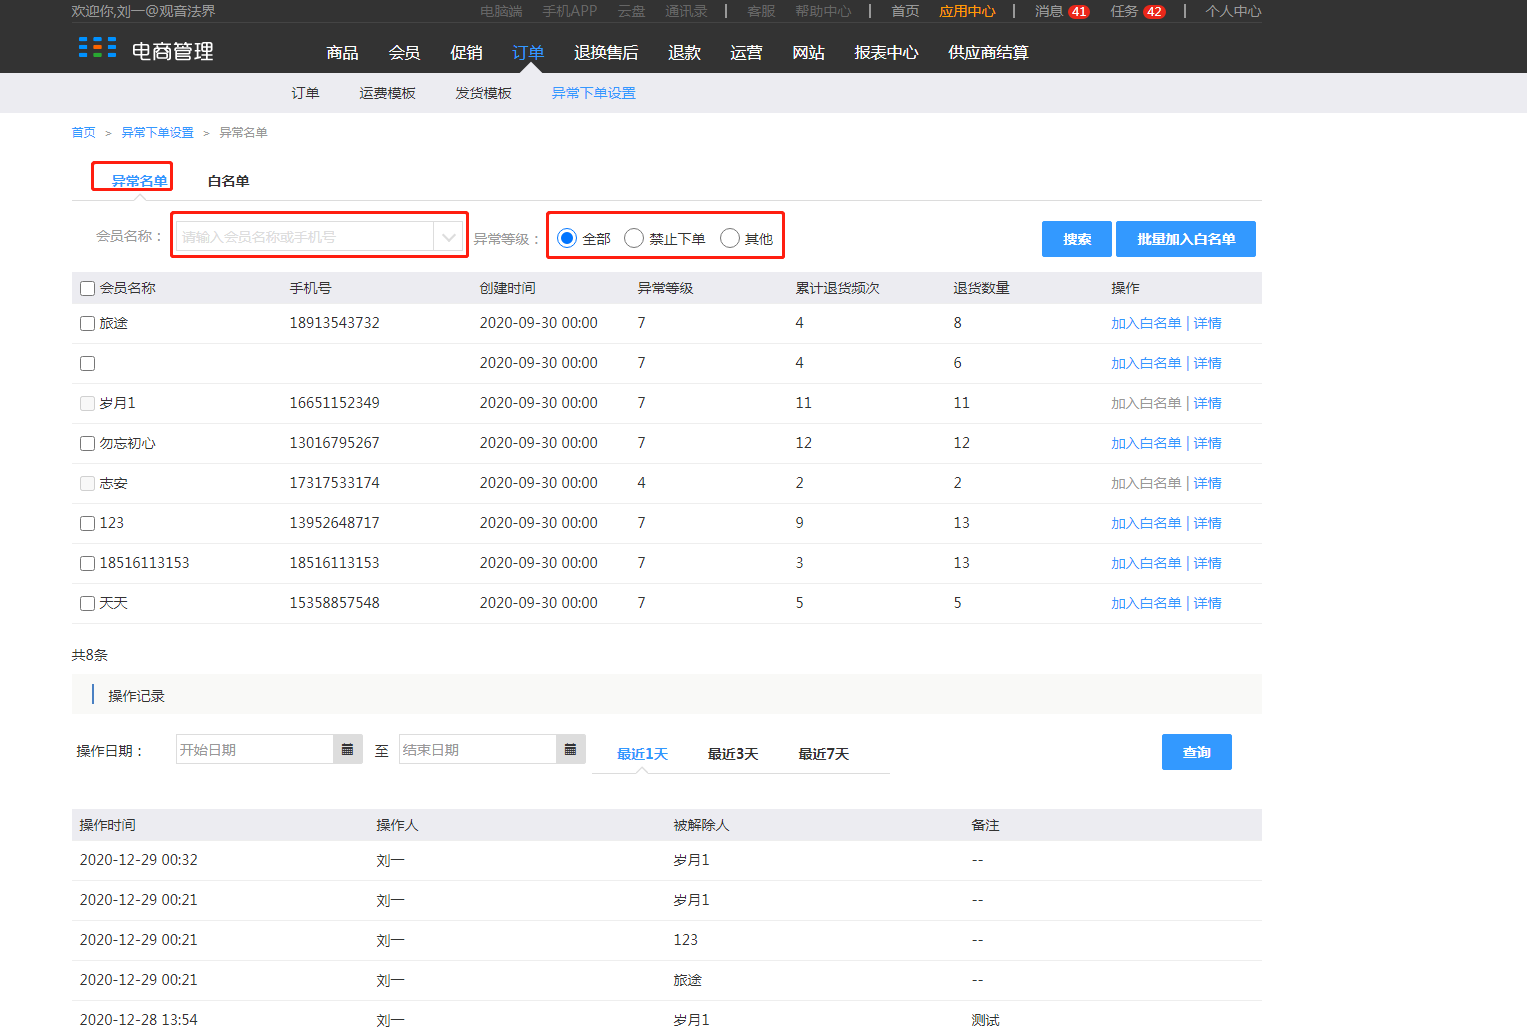Click the 电商管理 grid logo icon
1527x1032 pixels.
pyautogui.click(x=97, y=47)
